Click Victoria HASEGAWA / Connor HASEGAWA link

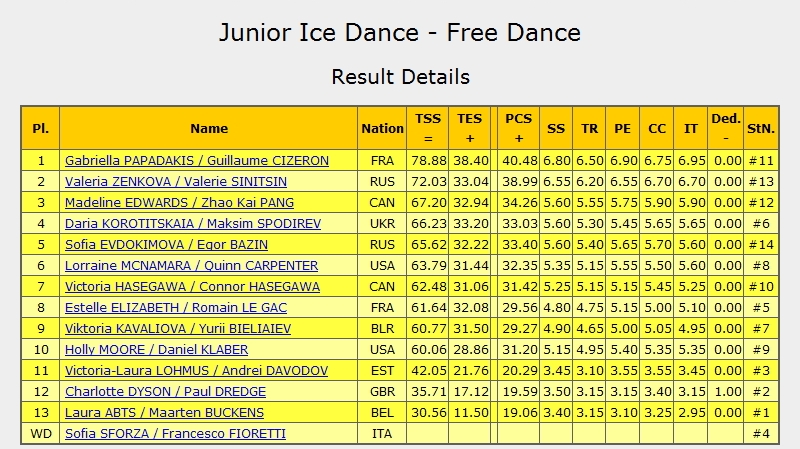pos(192,286)
